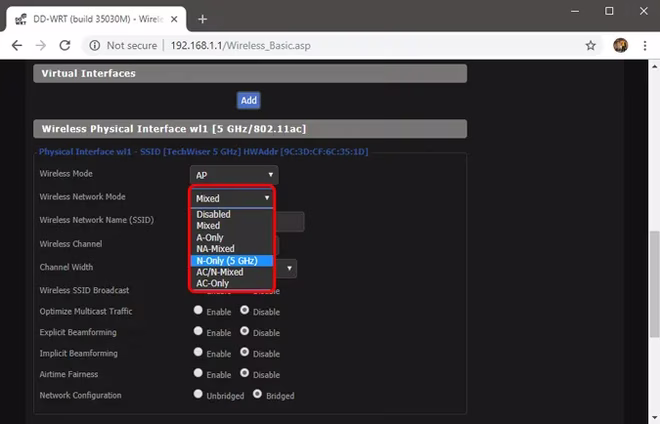Enable Airtime Fairness
Image resolution: width=660 pixels, height=424 pixels.
point(198,373)
